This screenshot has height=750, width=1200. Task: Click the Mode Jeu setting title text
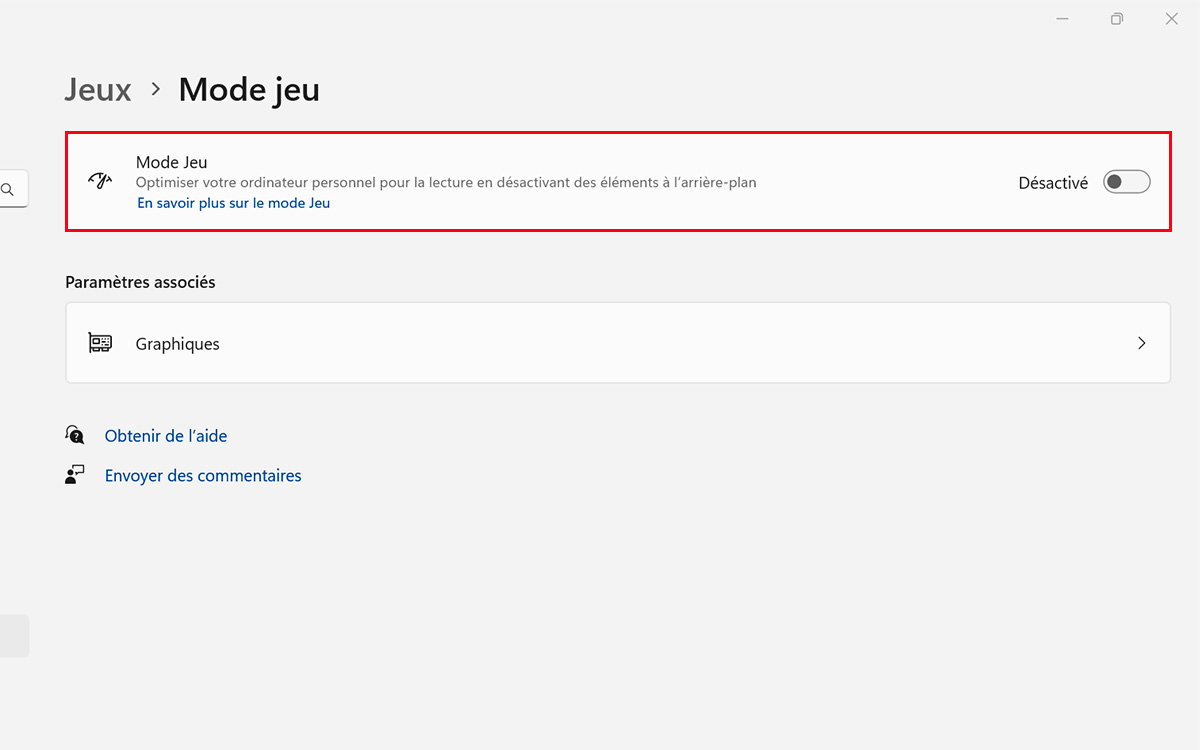(172, 162)
